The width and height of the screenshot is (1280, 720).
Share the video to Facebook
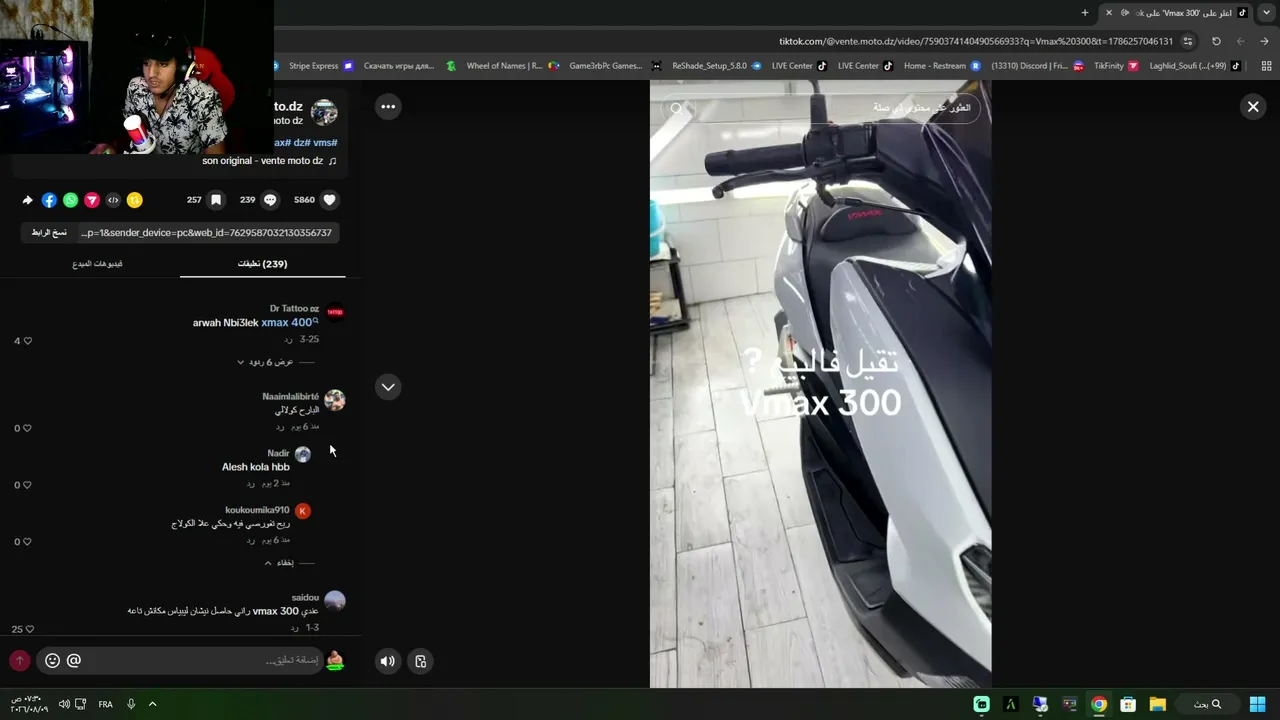pyautogui.click(x=49, y=200)
